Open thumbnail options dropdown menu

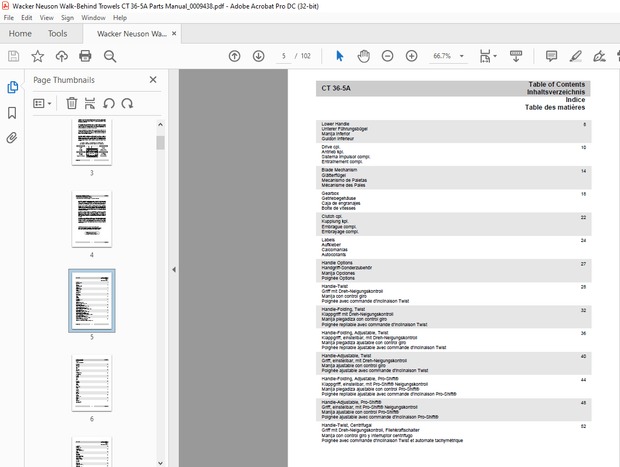click(x=42, y=104)
